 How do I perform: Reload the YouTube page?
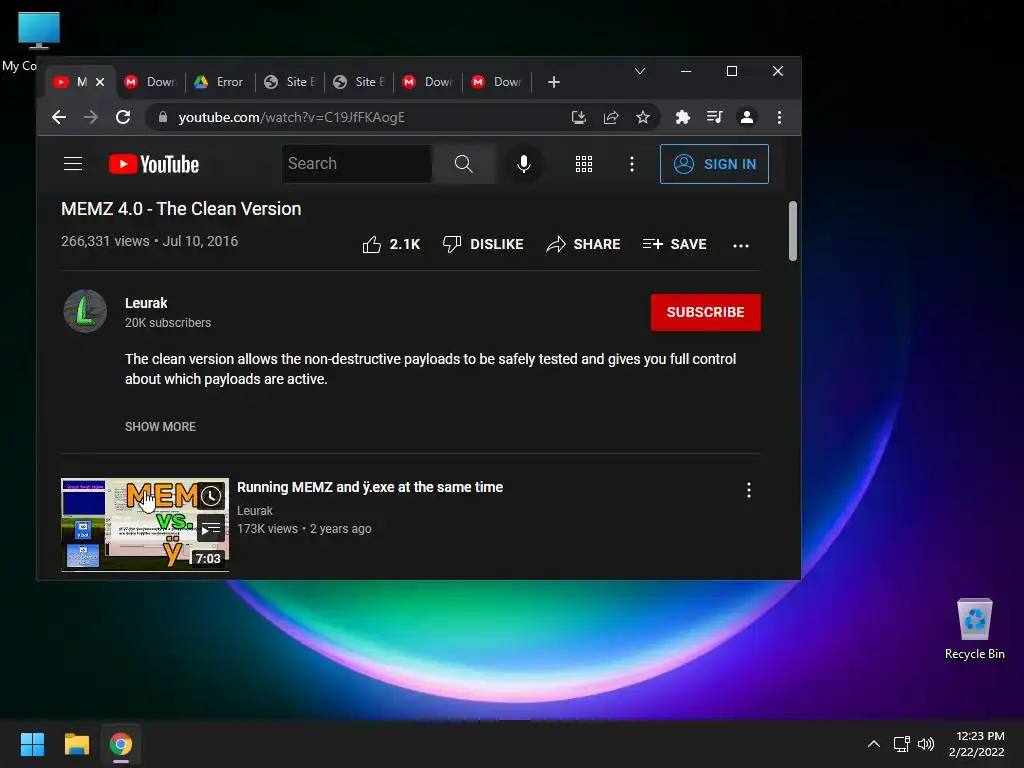[123, 118]
